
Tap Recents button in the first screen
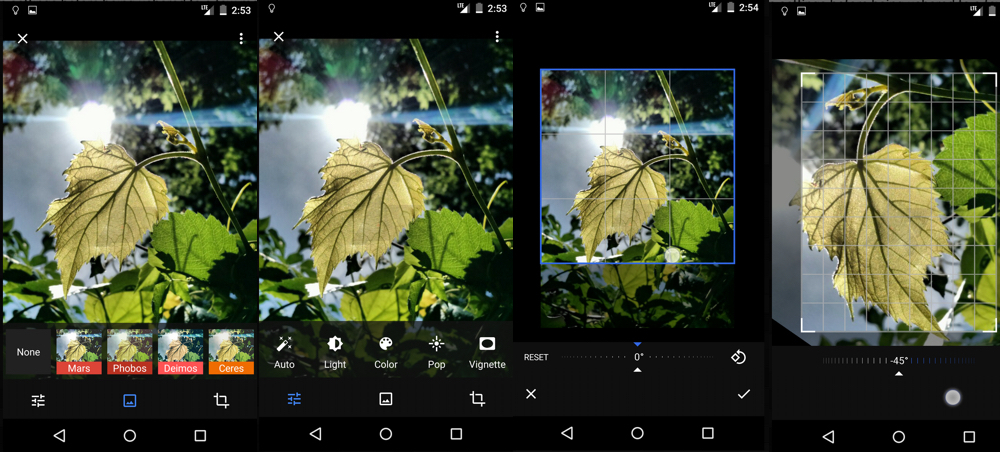200,435
